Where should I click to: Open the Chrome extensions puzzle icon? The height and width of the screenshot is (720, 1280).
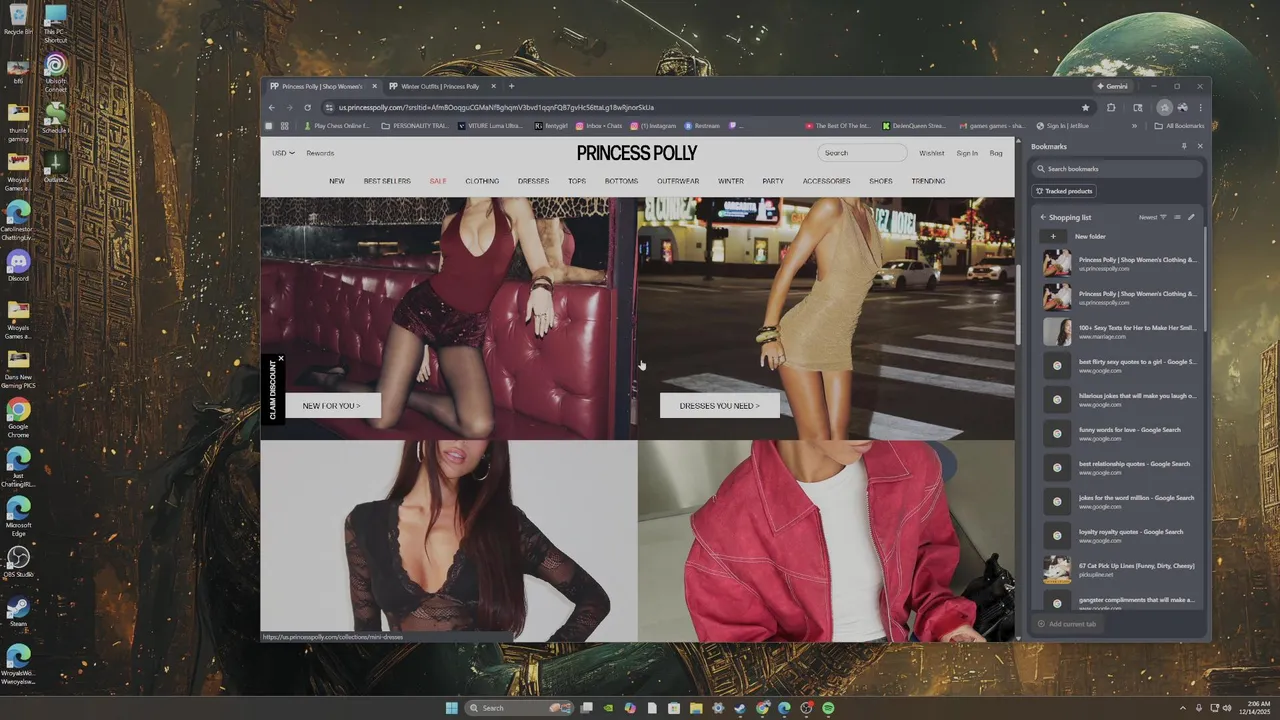(x=1111, y=107)
